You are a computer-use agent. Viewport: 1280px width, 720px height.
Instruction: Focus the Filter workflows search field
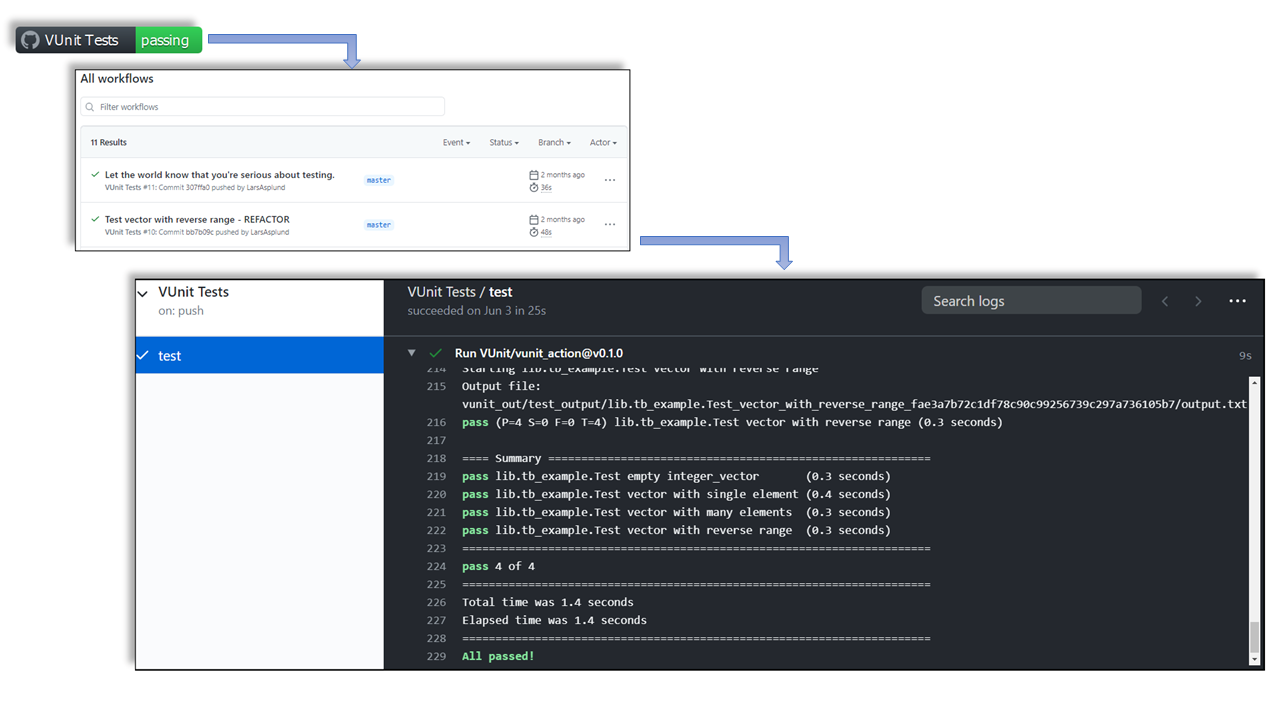(x=263, y=107)
